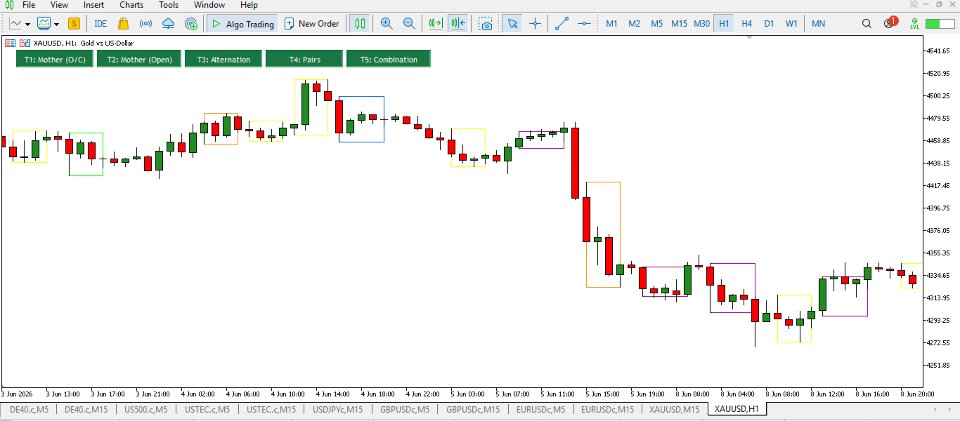Click the T2: Mother (Open) button

click(x=140, y=59)
